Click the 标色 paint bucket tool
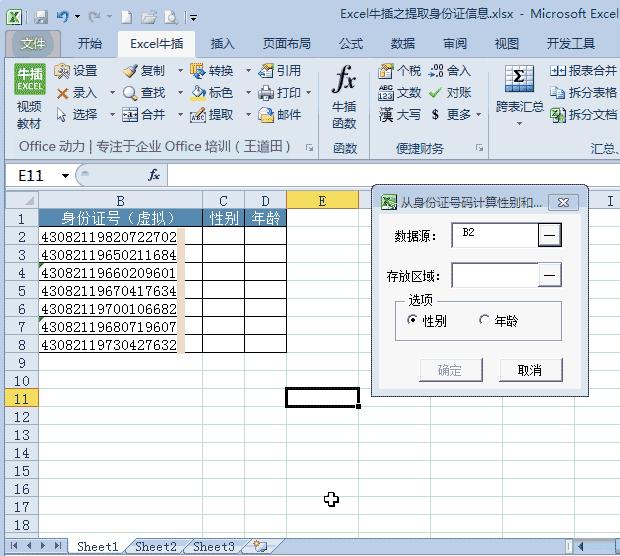Image resolution: width=620 pixels, height=556 pixels. click(212, 93)
